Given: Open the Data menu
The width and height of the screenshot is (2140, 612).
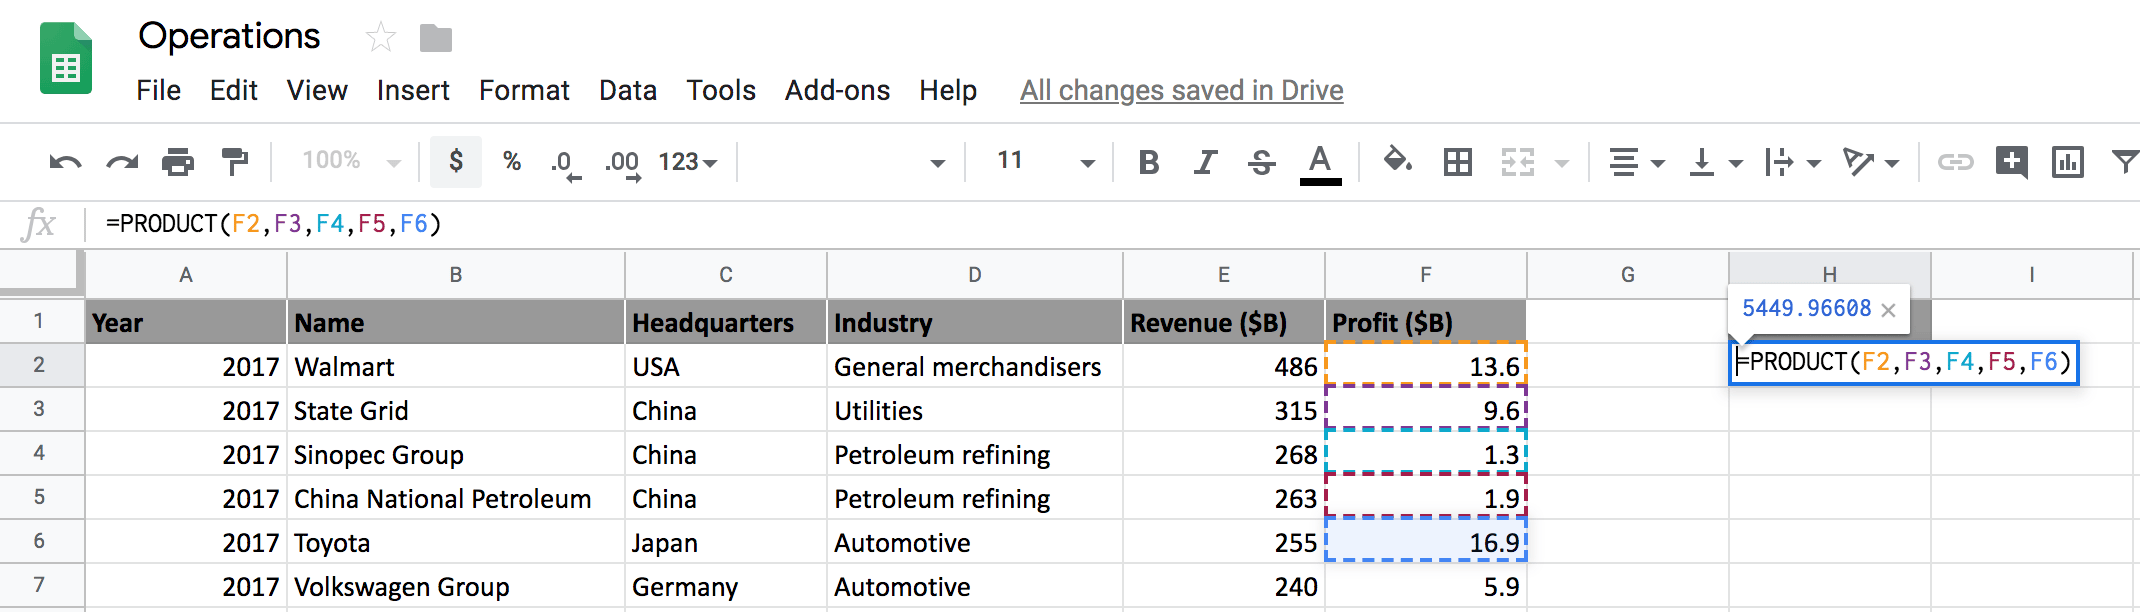Looking at the screenshot, I should [628, 90].
